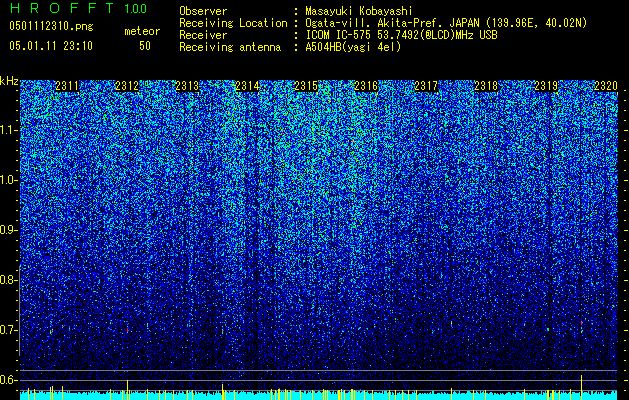Select the ICOM IC-575 receiver text
629x400 pixels.
[x=401, y=35]
